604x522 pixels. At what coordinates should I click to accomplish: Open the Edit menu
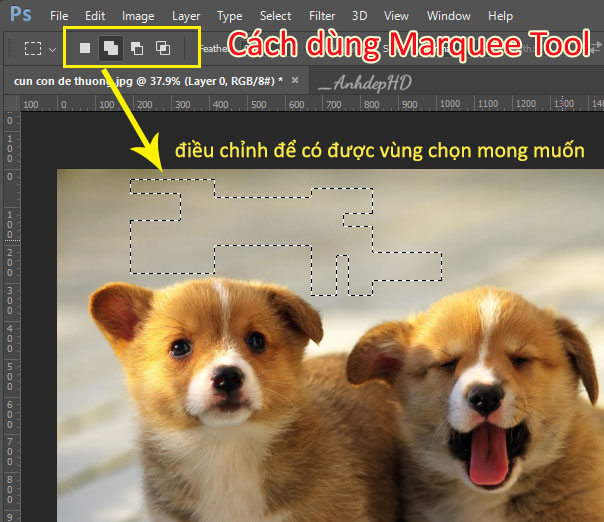coord(95,16)
